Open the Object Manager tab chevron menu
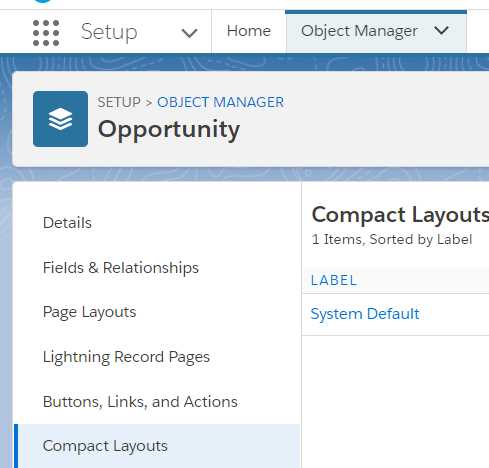489x468 pixels. pyautogui.click(x=442, y=31)
